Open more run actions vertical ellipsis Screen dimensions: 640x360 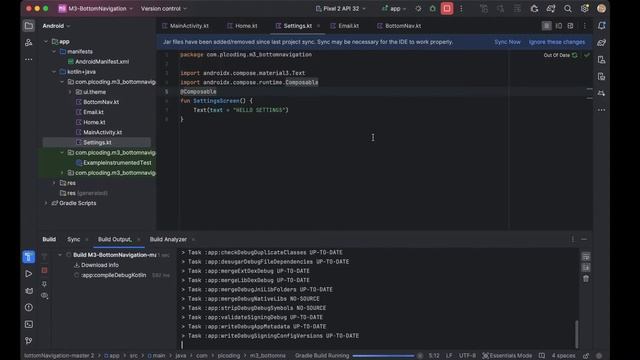click(x=461, y=9)
